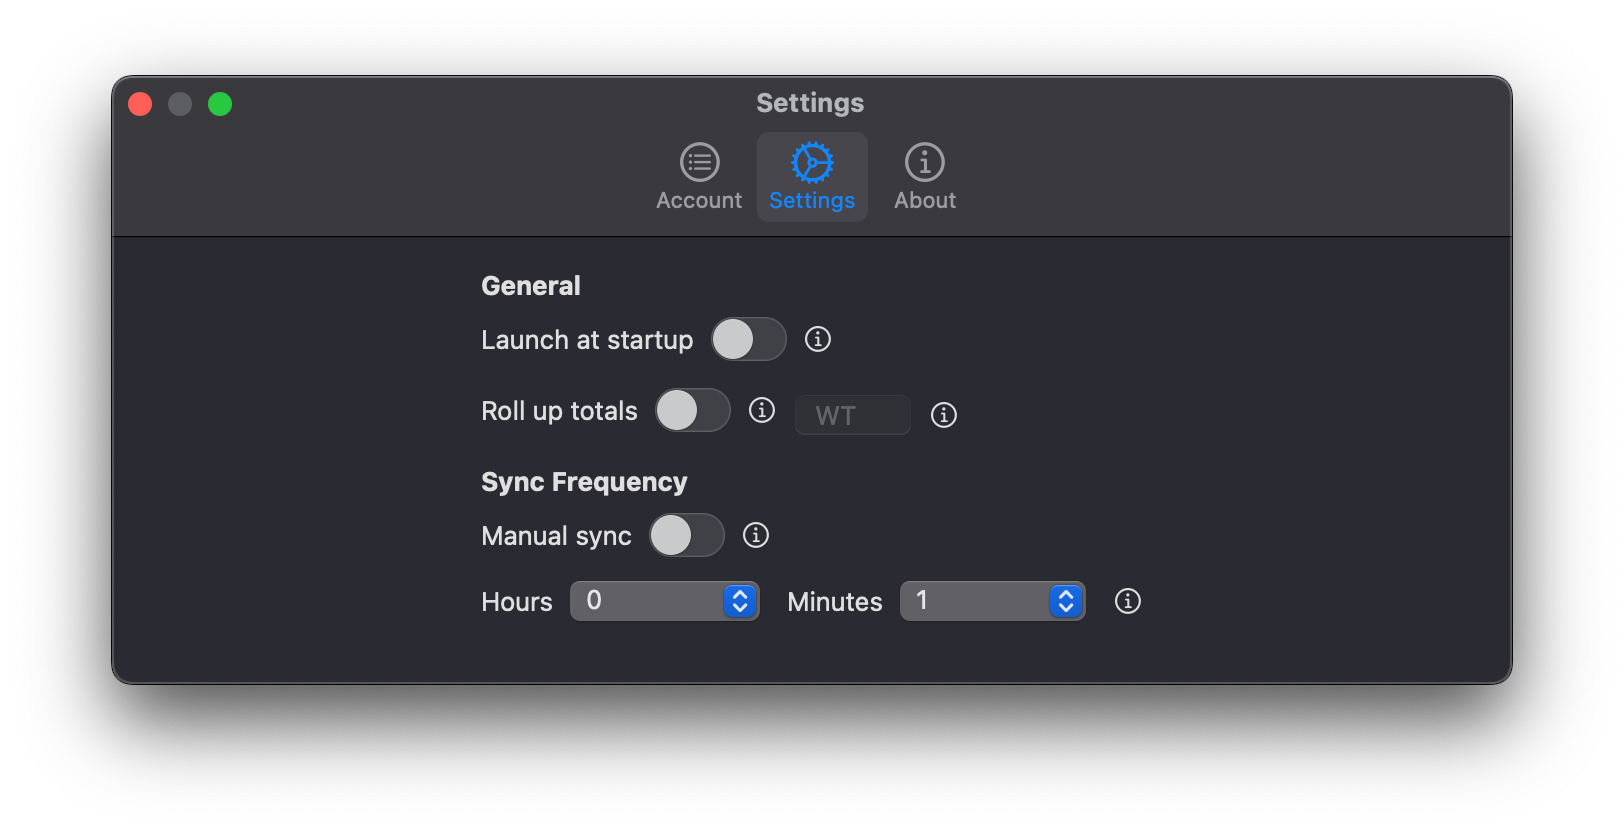Viewport: 1624px width, 832px height.
Task: Open the Account tab
Action: click(x=699, y=177)
